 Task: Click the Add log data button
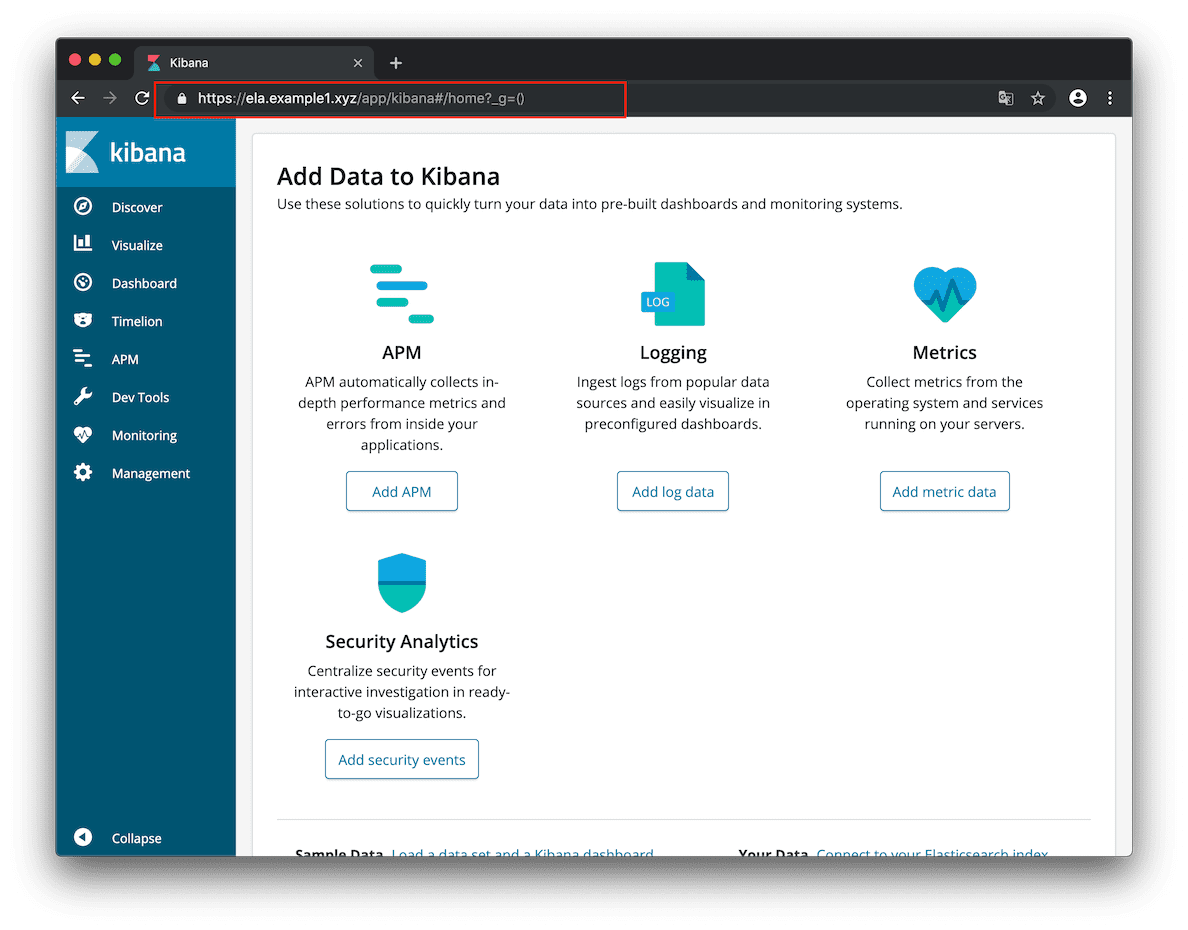tap(673, 491)
